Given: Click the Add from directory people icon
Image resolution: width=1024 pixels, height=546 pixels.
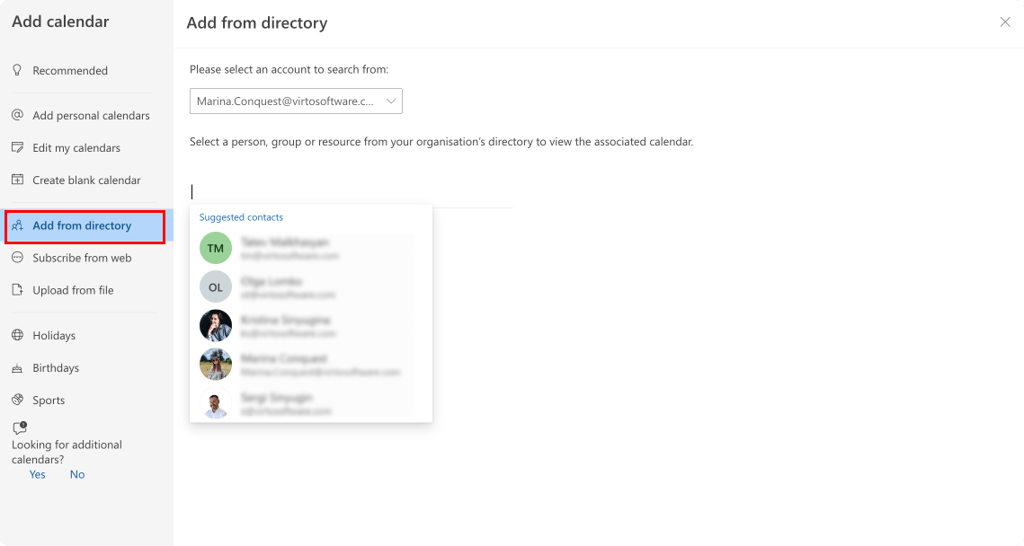Looking at the screenshot, I should (x=18, y=225).
